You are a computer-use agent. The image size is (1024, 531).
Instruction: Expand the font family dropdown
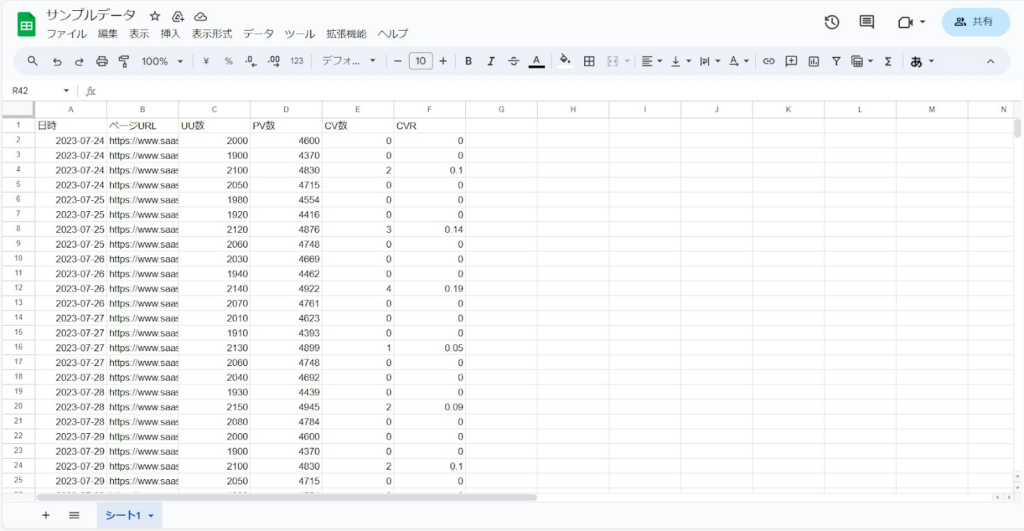click(x=348, y=61)
